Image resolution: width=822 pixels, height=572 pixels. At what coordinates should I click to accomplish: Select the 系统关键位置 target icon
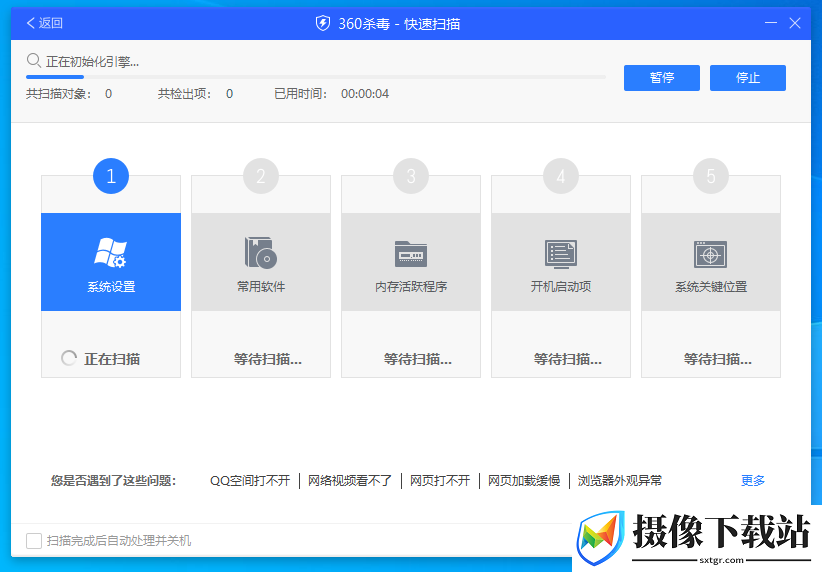[x=710, y=254]
